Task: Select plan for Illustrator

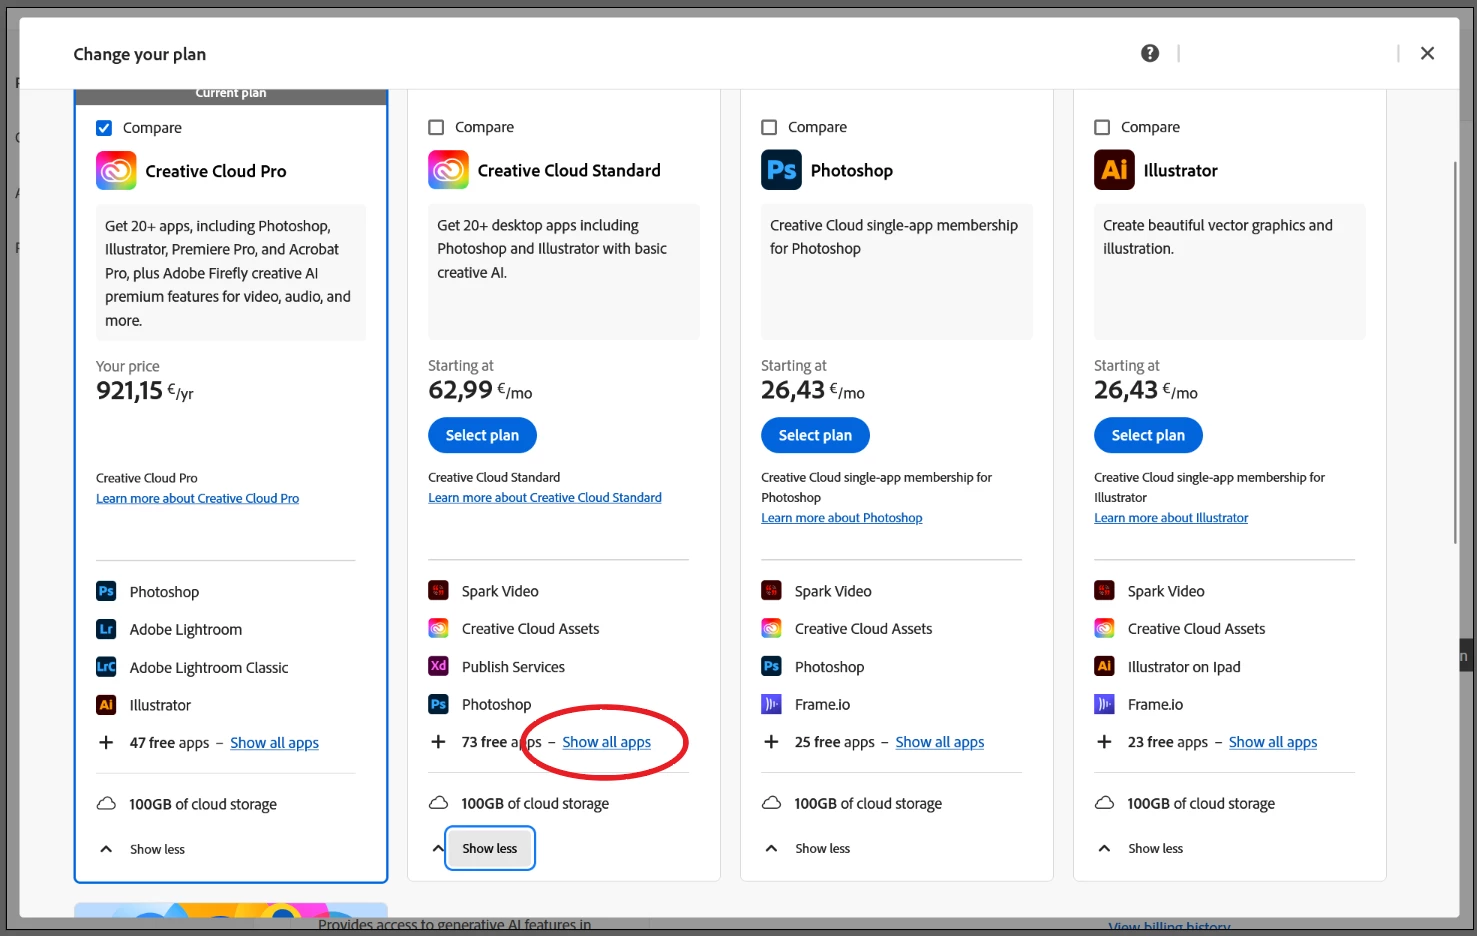Action: coord(1148,435)
